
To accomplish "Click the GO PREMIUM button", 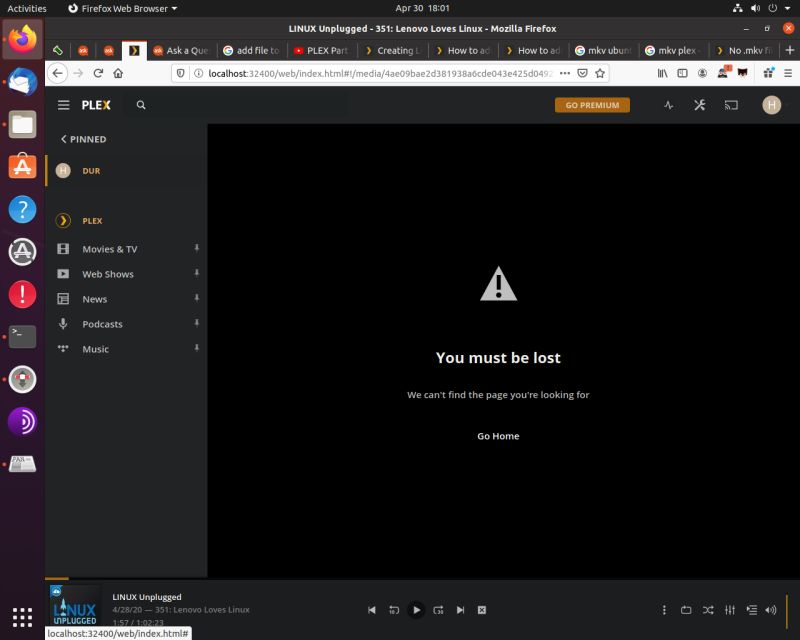I will pos(592,105).
